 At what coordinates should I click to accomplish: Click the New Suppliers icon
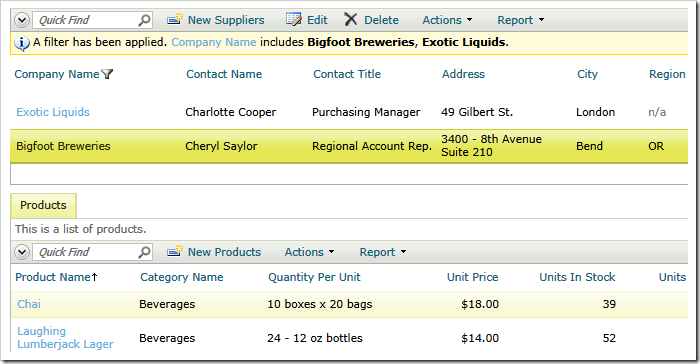tap(175, 19)
